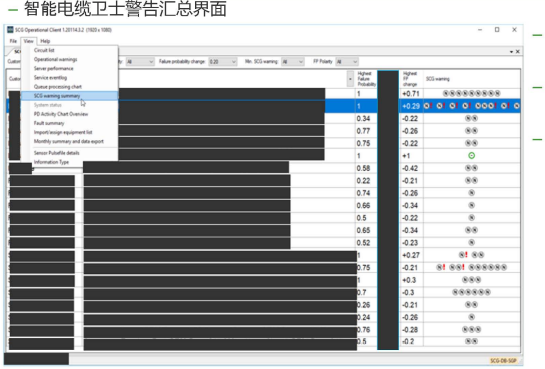The height and width of the screenshot is (369, 545).
Task: Sort by Highest FF change column header
Action: [411, 79]
